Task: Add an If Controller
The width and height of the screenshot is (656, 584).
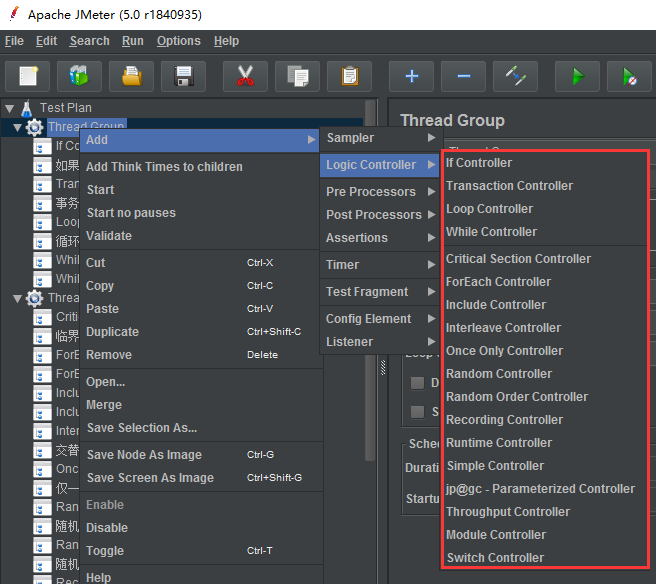Action: click(545, 163)
